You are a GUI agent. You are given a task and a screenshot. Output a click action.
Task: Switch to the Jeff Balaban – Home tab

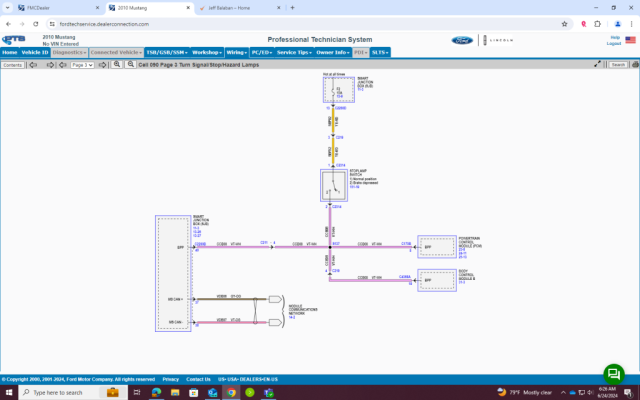pos(240,8)
